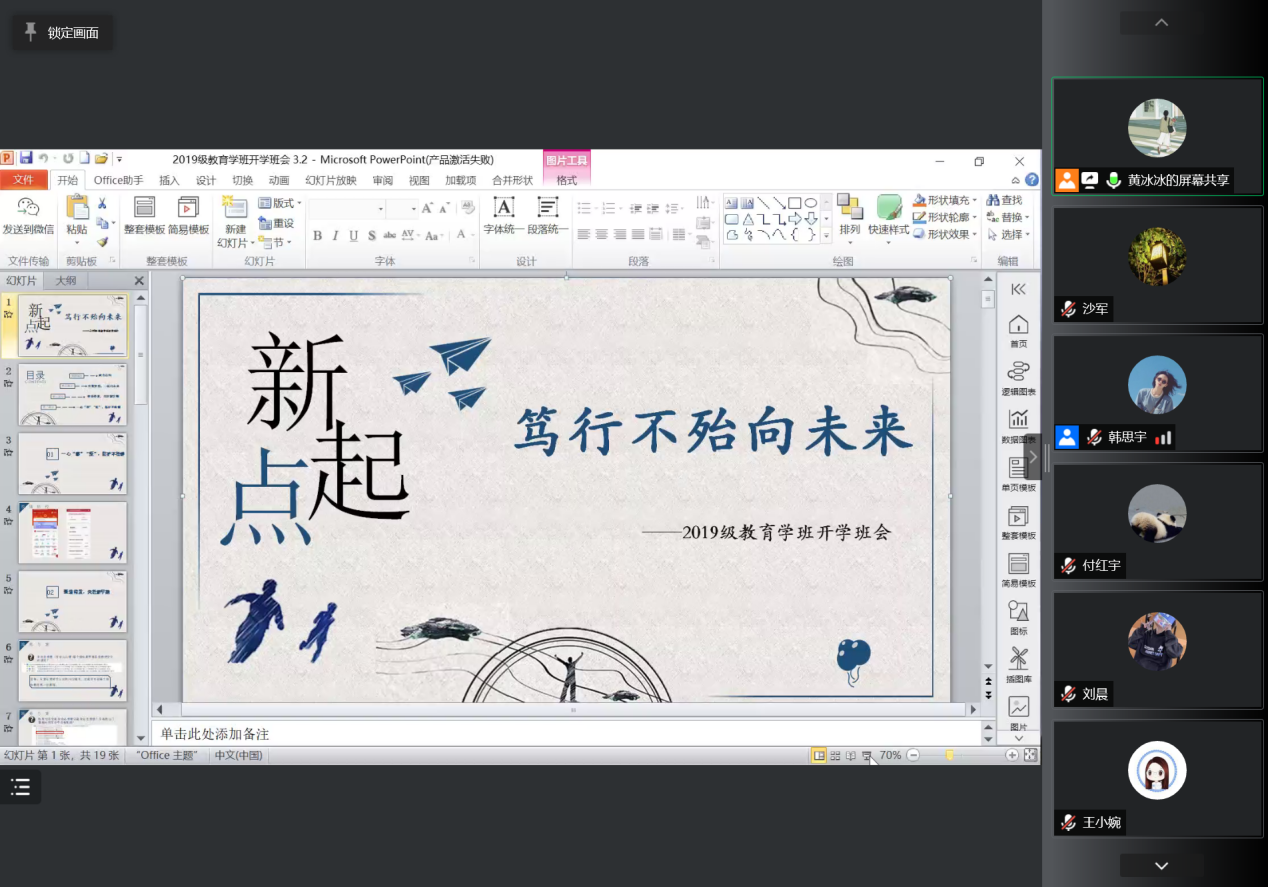Viewport: 1268px width, 887px height.
Task: Open the 数据图表 sidebar panel
Action: point(1018,421)
